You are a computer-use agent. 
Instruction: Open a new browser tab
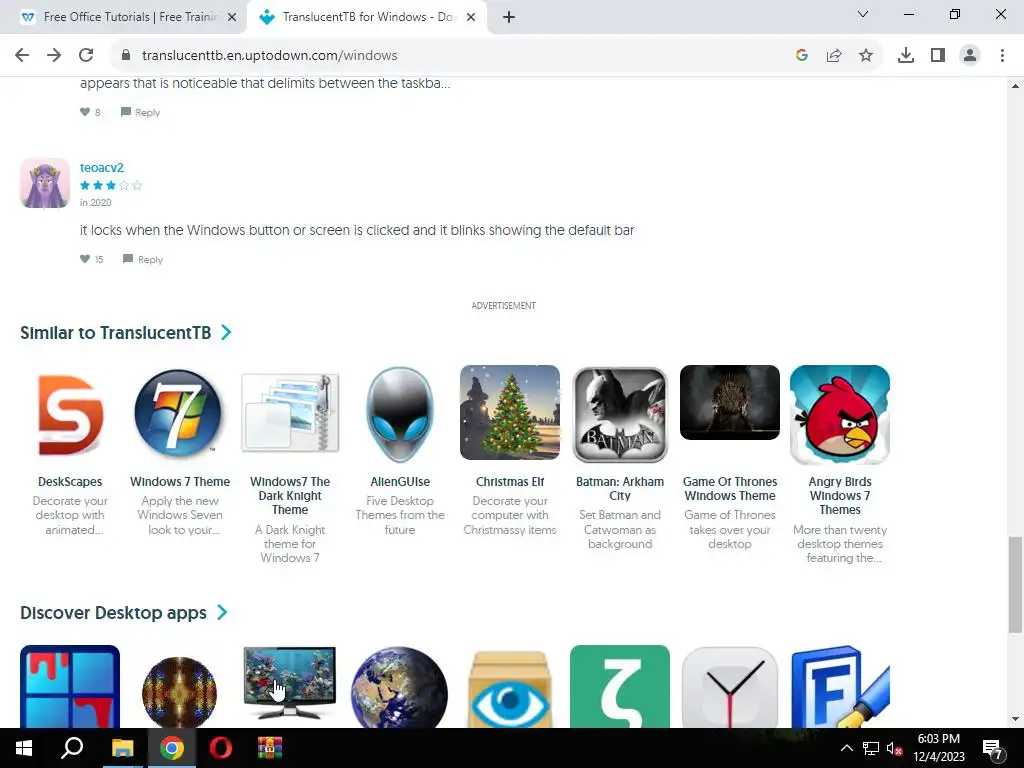(509, 17)
